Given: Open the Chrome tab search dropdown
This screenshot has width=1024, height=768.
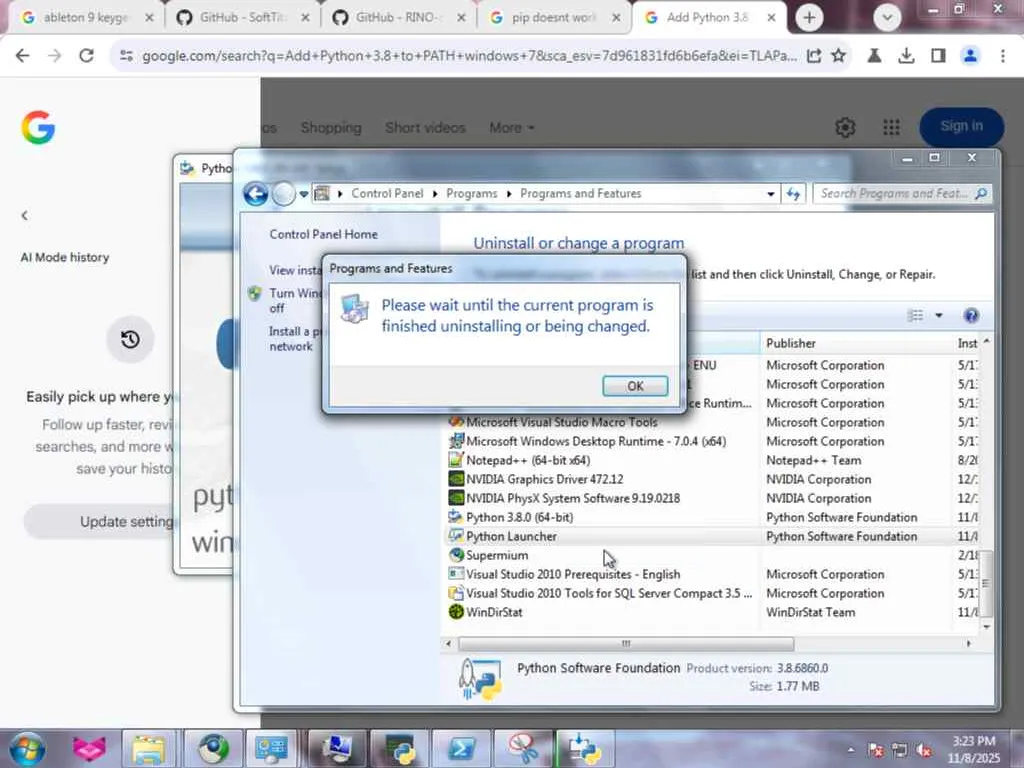Looking at the screenshot, I should (887, 18).
